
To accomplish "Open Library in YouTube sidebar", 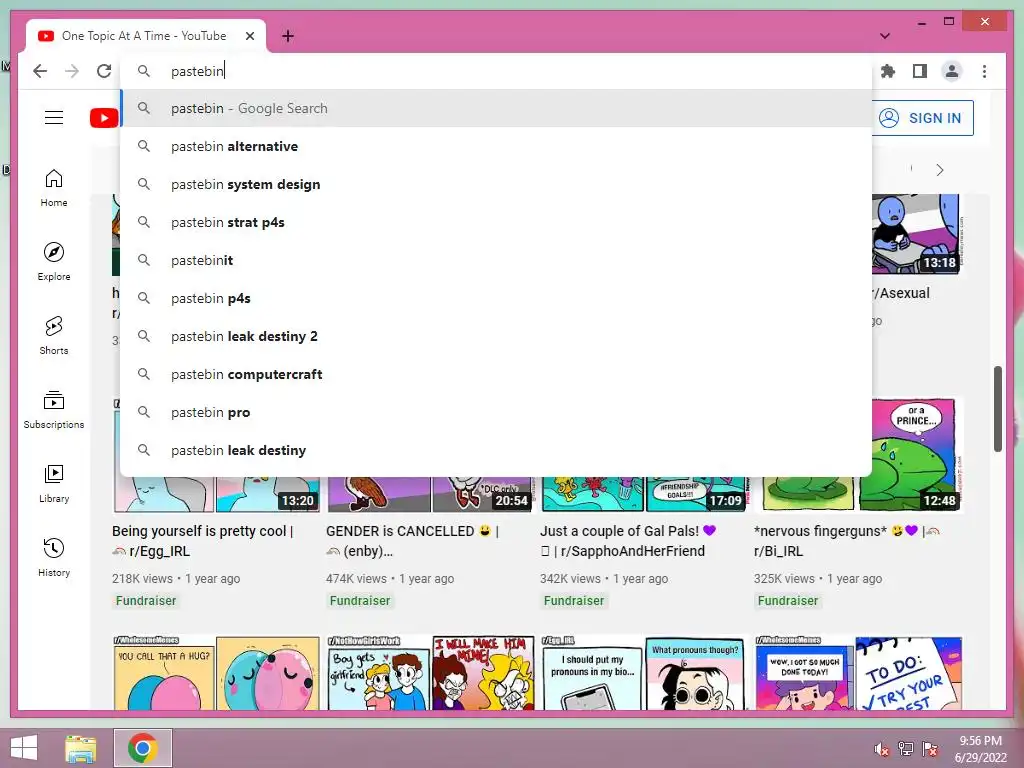I will coord(54,484).
